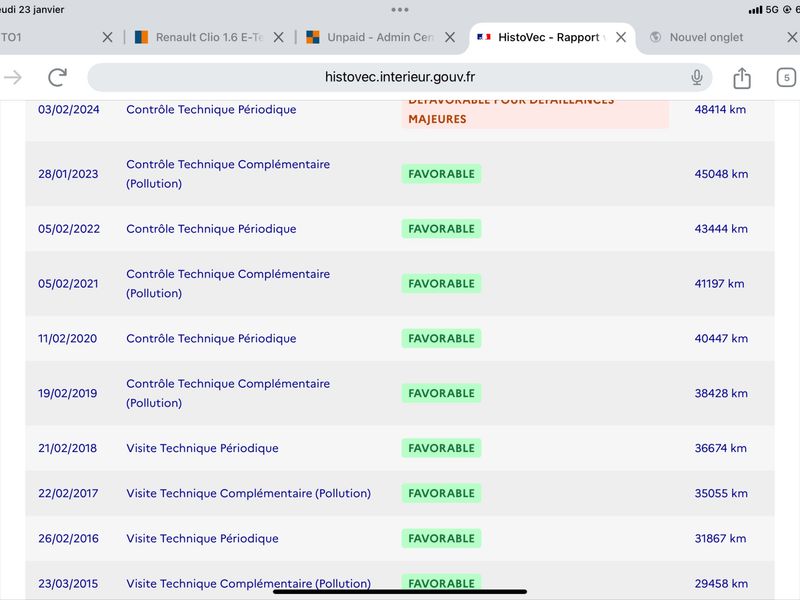800x600 pixels.
Task: Select the FAVORABLE badge for 11/02/2020
Action: (x=441, y=338)
